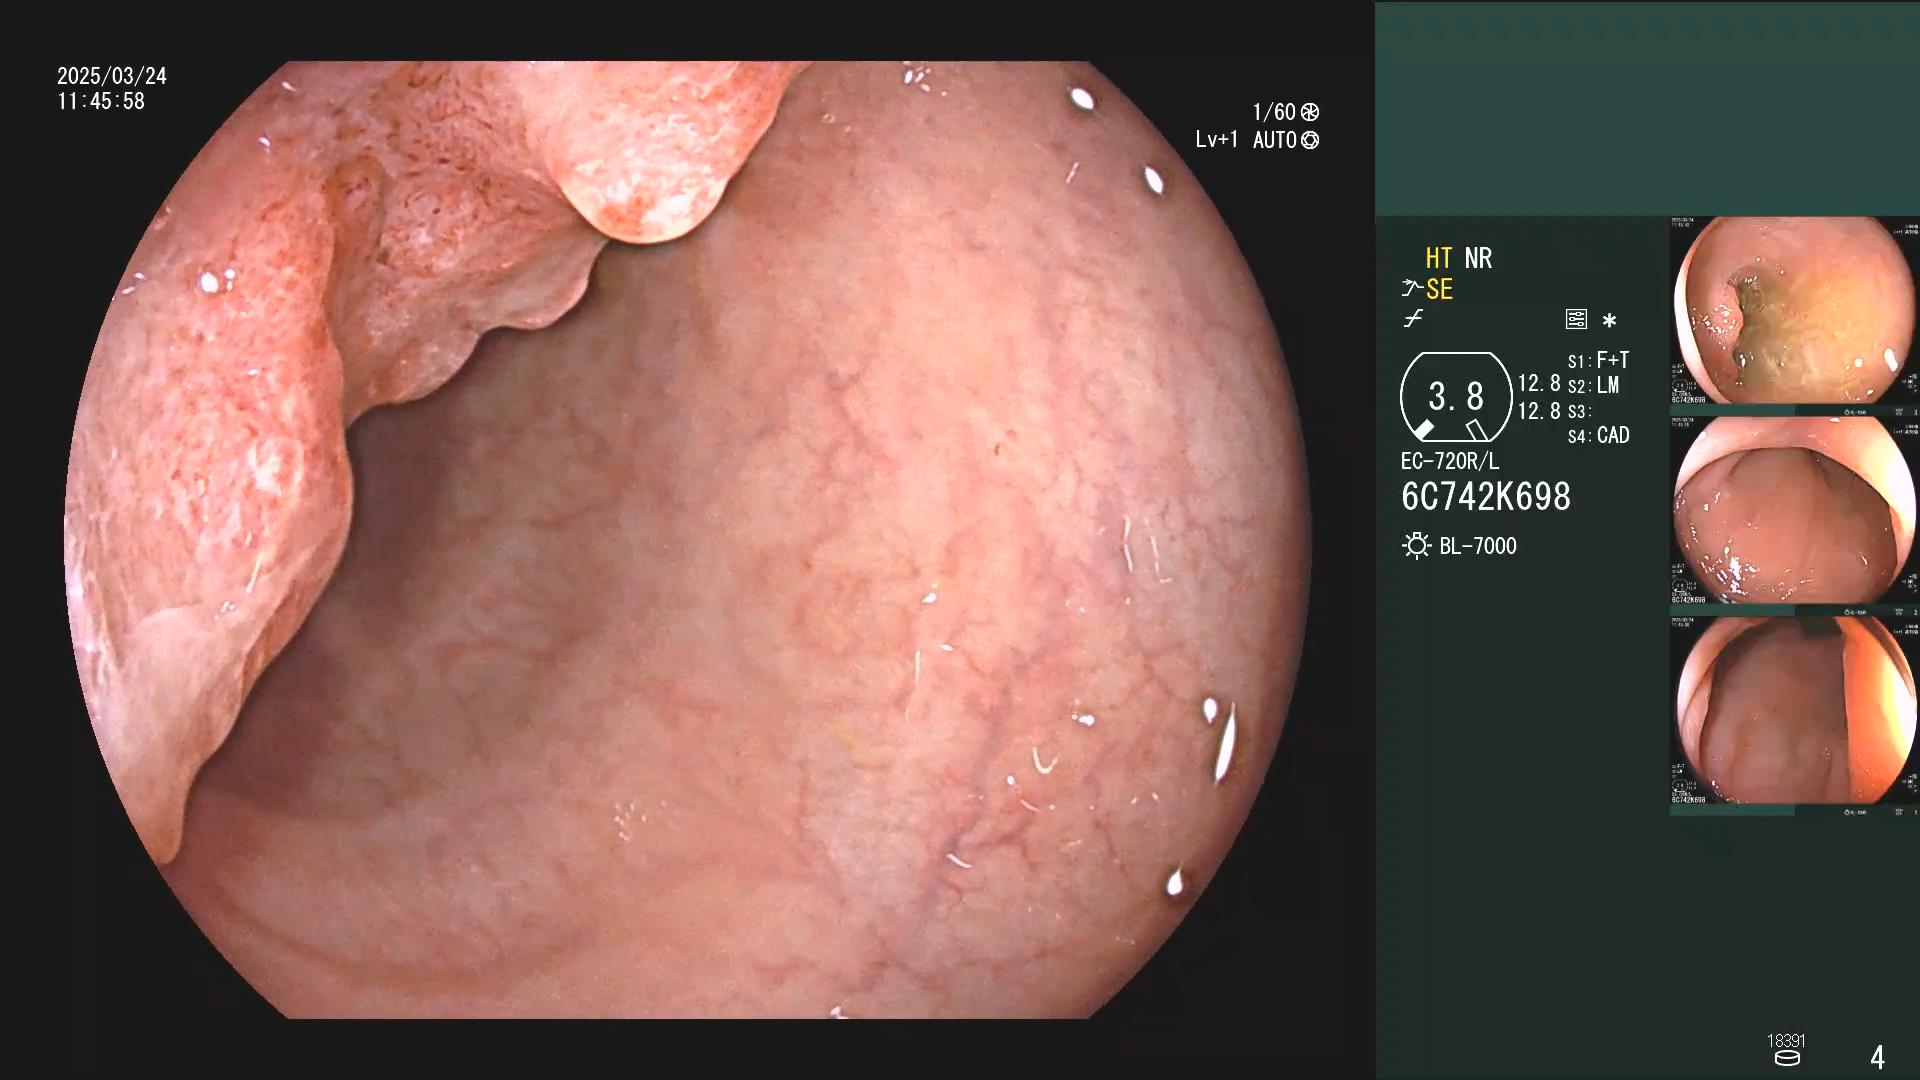This screenshot has height=1080, width=1920.
Task: Click the storage disk icon below 18391
Action: click(1787, 1059)
